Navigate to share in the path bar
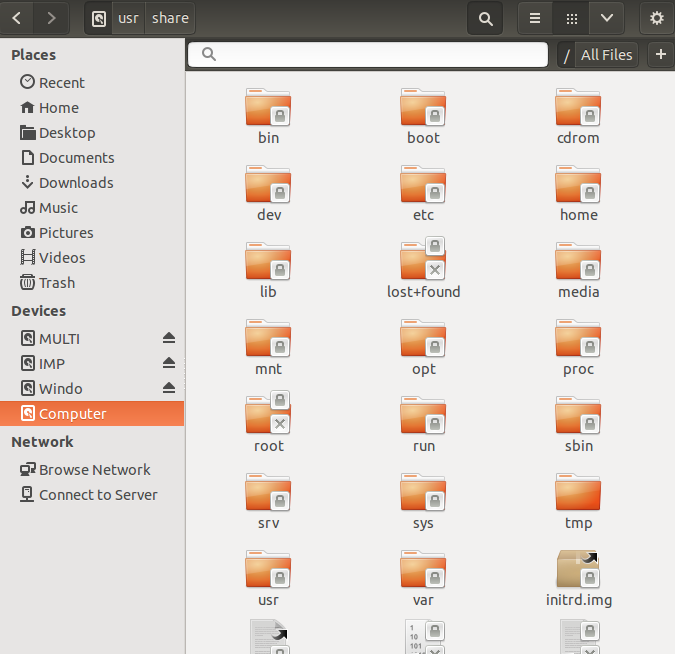The image size is (675, 654). coord(170,18)
